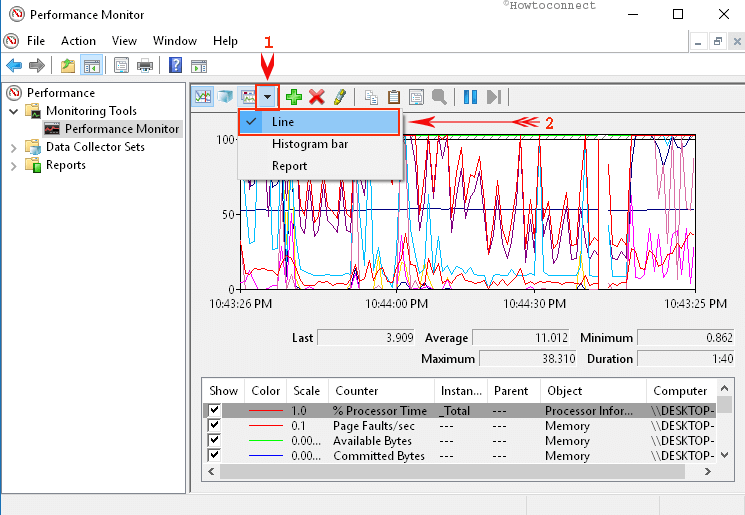Sort by the Object column header
This screenshot has height=515, width=745.
pyautogui.click(x=593, y=391)
